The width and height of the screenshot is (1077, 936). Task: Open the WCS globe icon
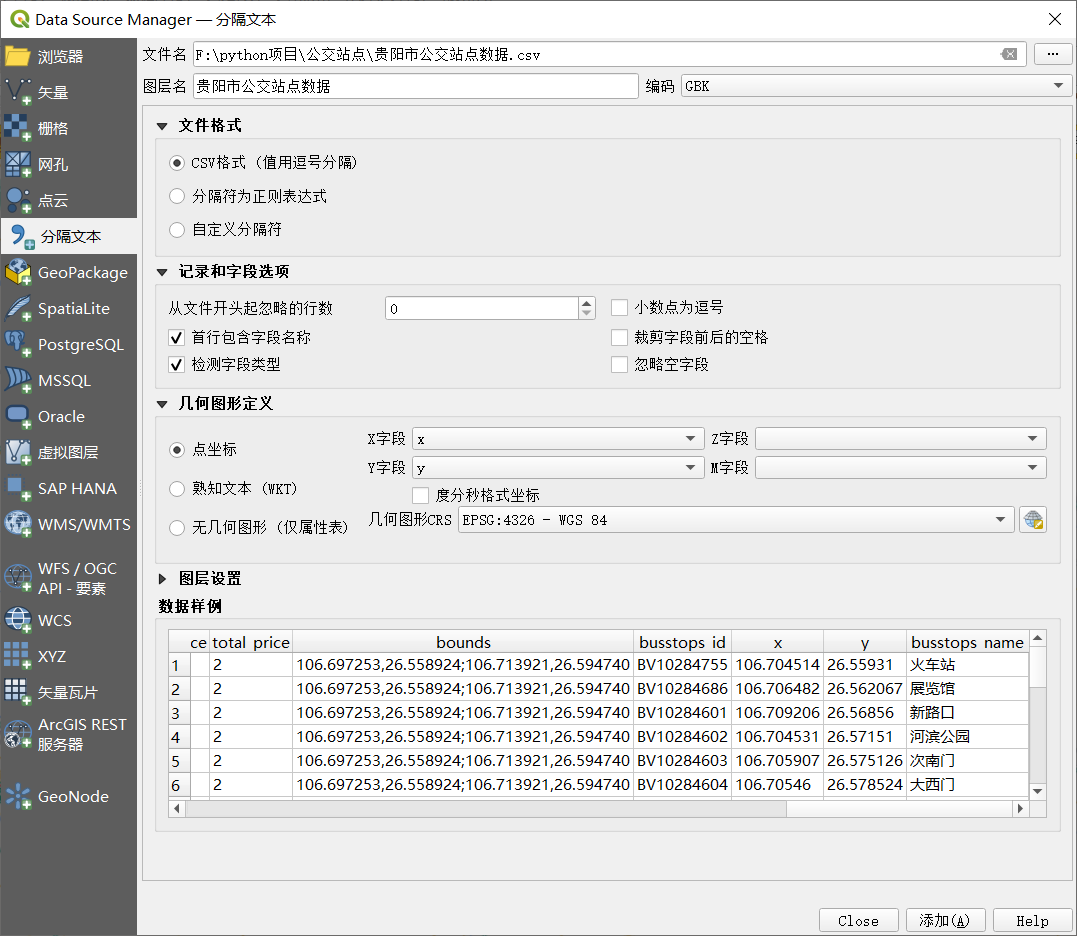(18, 620)
